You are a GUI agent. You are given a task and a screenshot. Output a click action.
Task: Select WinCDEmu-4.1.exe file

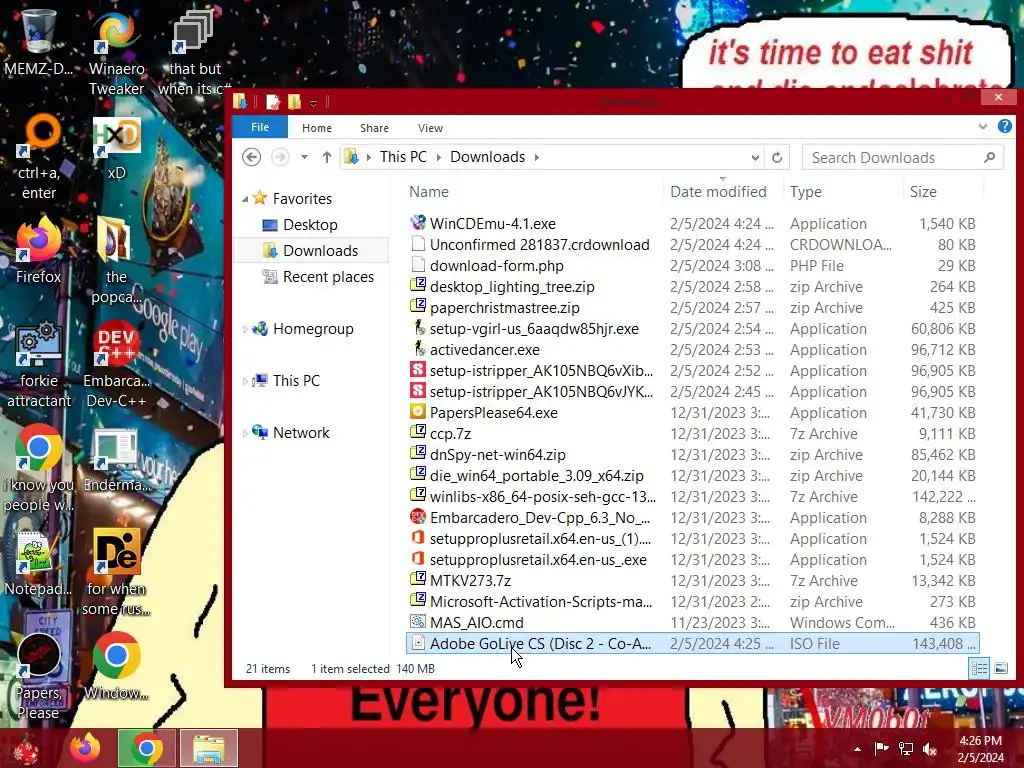692,223
